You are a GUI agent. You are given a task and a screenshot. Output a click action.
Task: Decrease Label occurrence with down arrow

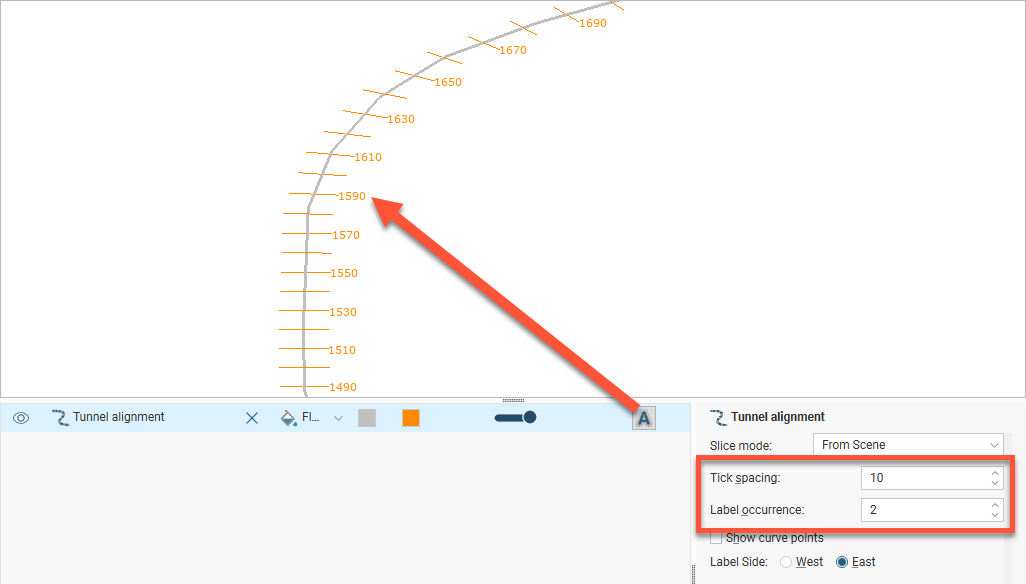[995, 515]
